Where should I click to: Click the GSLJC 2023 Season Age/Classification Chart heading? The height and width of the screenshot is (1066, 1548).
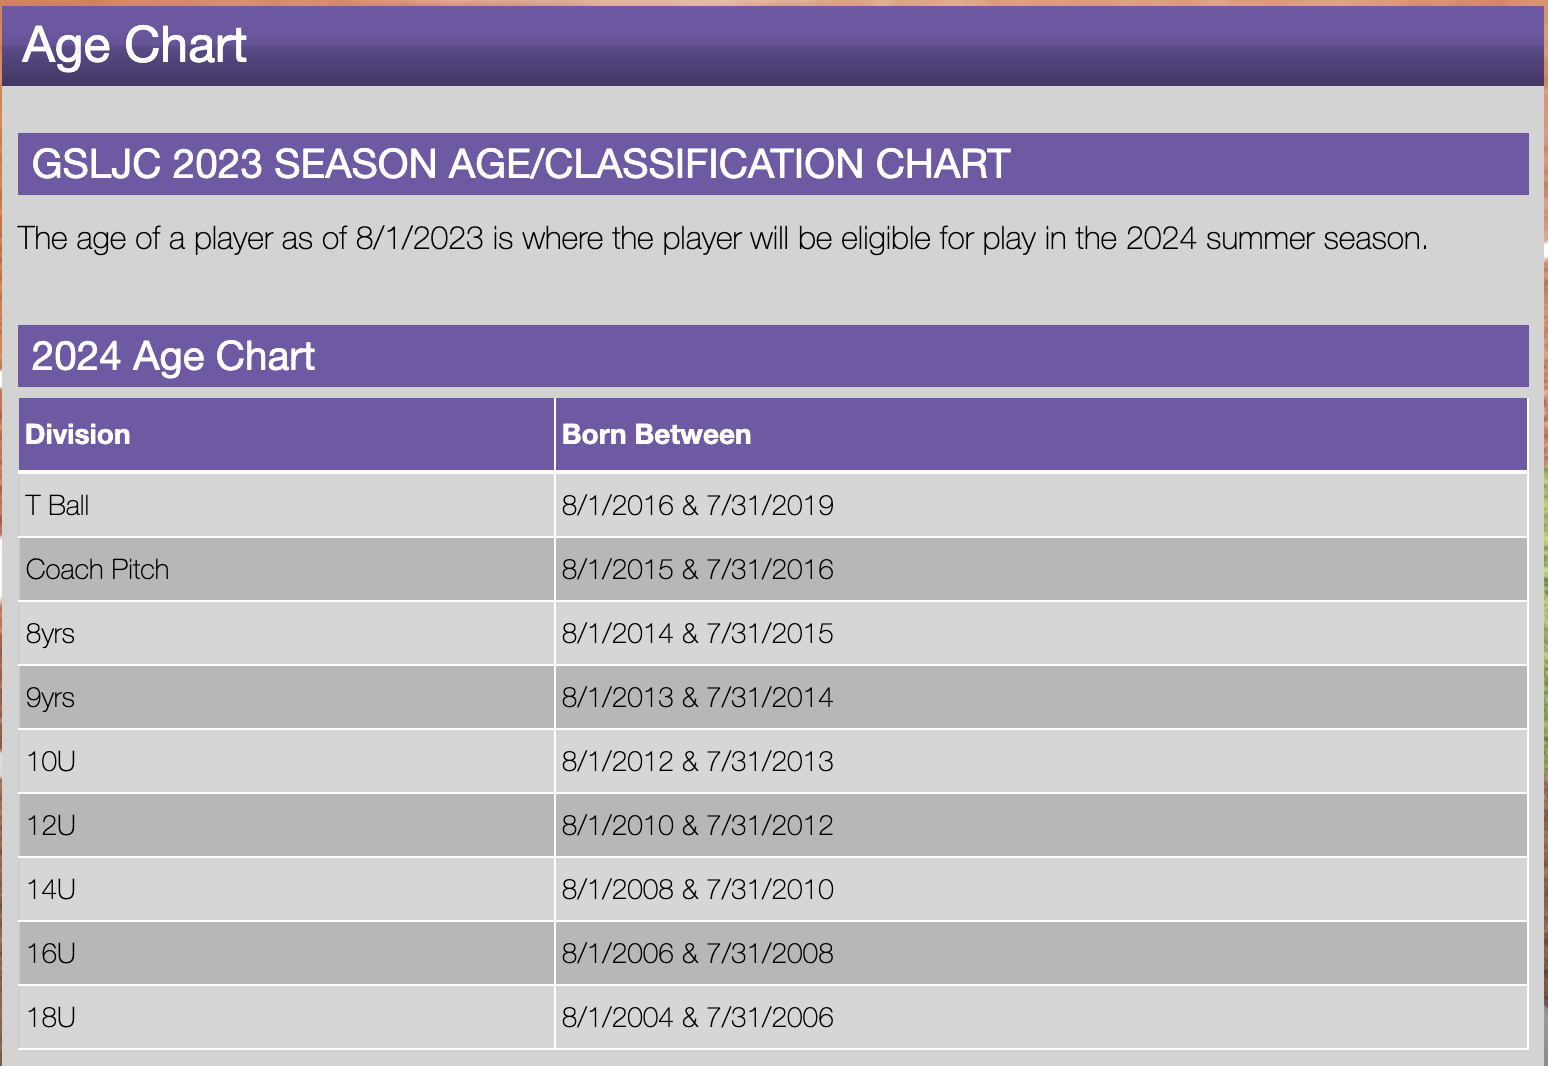pyautogui.click(x=520, y=164)
